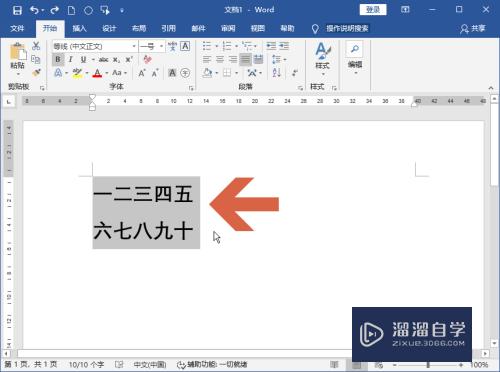This screenshot has height=372, width=500.
Task: Open the shading paint bucket
Action: (207, 73)
